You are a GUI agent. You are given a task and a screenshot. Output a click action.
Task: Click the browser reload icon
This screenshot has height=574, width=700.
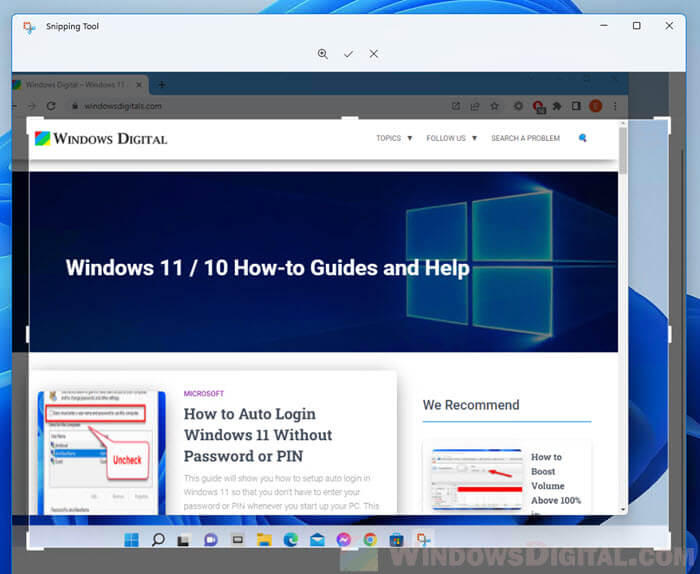coord(51,106)
